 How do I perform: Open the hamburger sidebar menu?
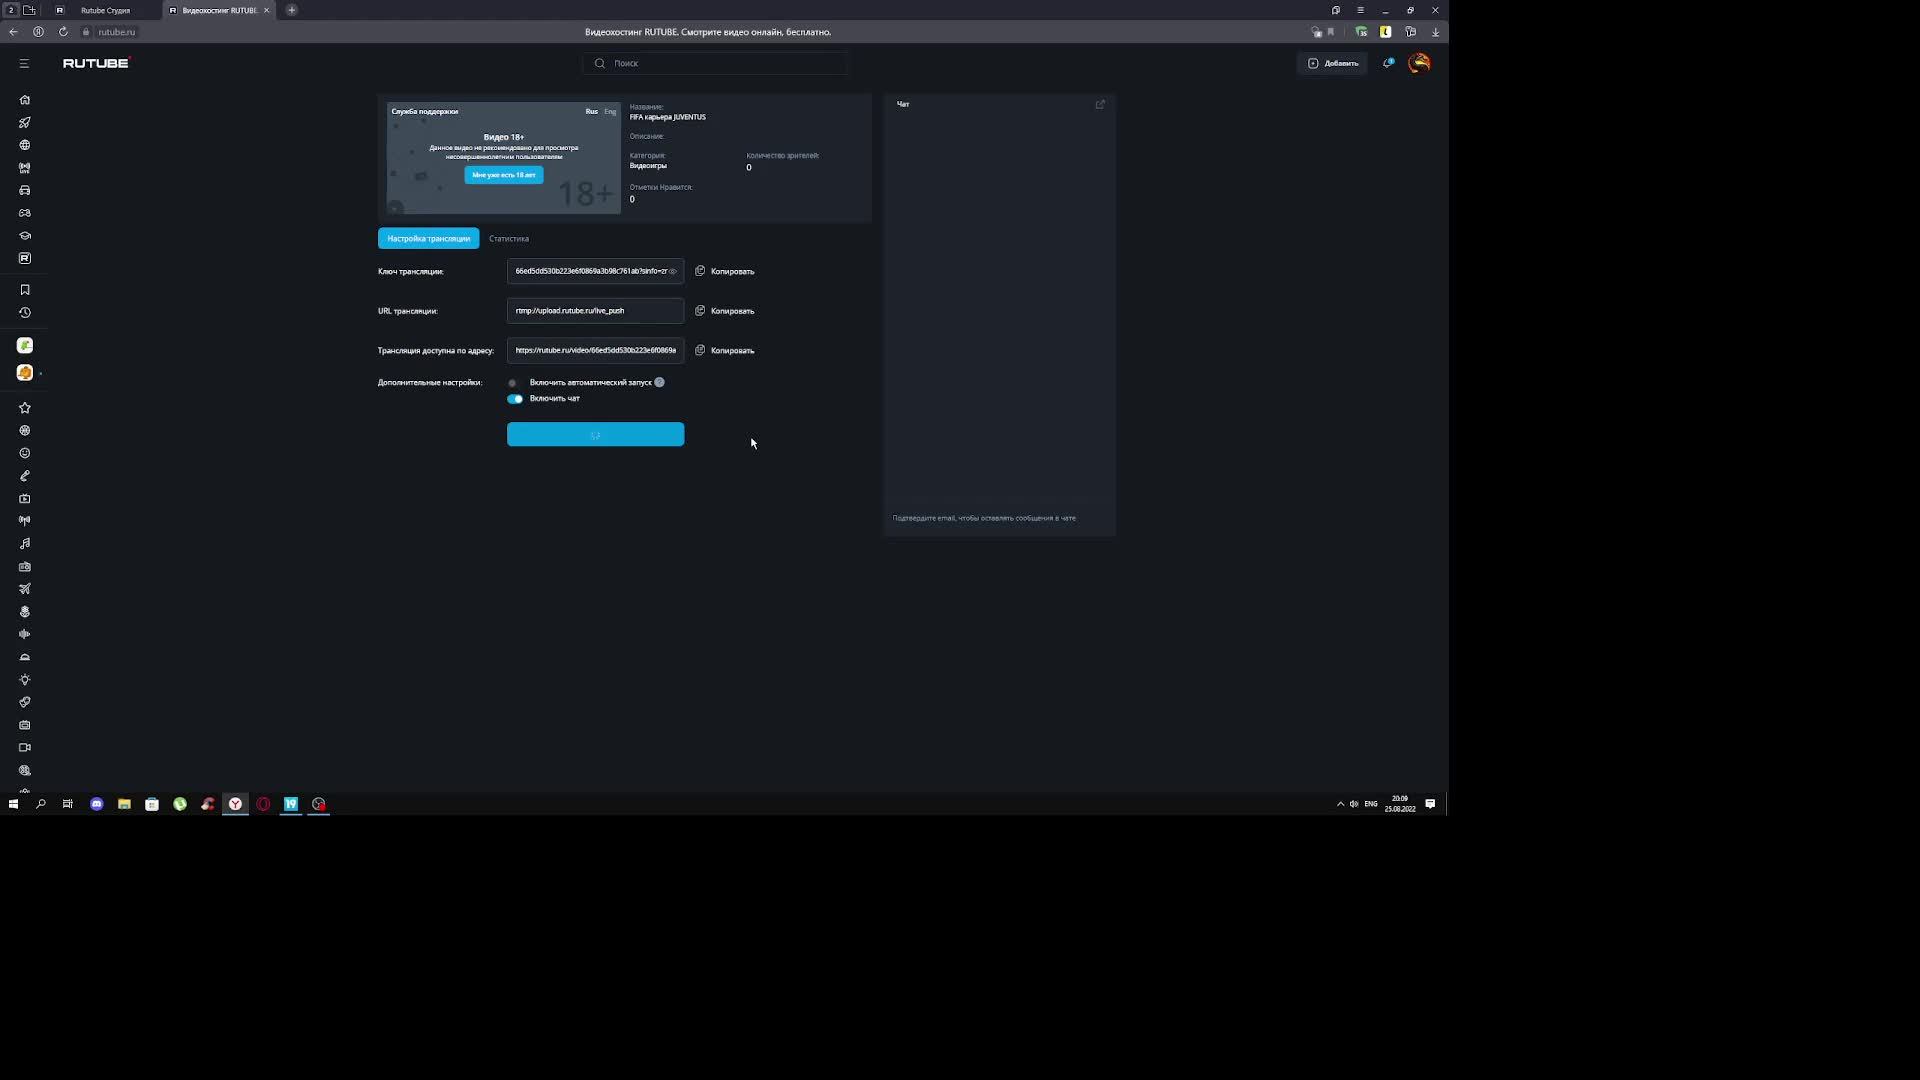click(24, 63)
